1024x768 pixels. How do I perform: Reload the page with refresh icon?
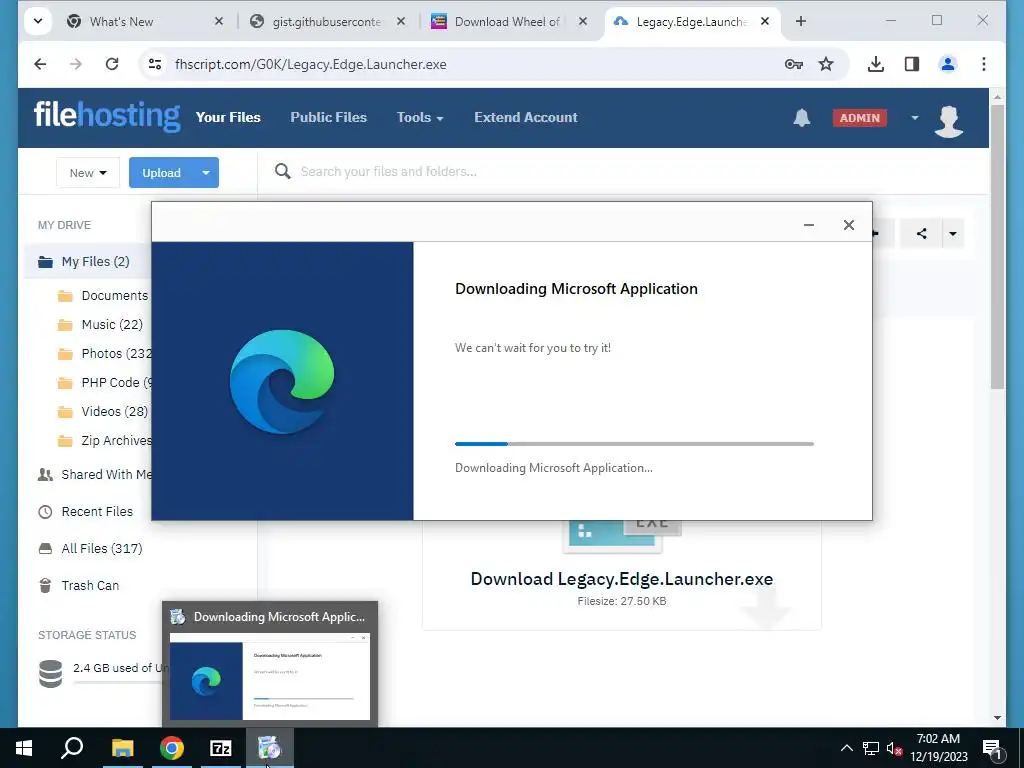pyautogui.click(x=112, y=64)
